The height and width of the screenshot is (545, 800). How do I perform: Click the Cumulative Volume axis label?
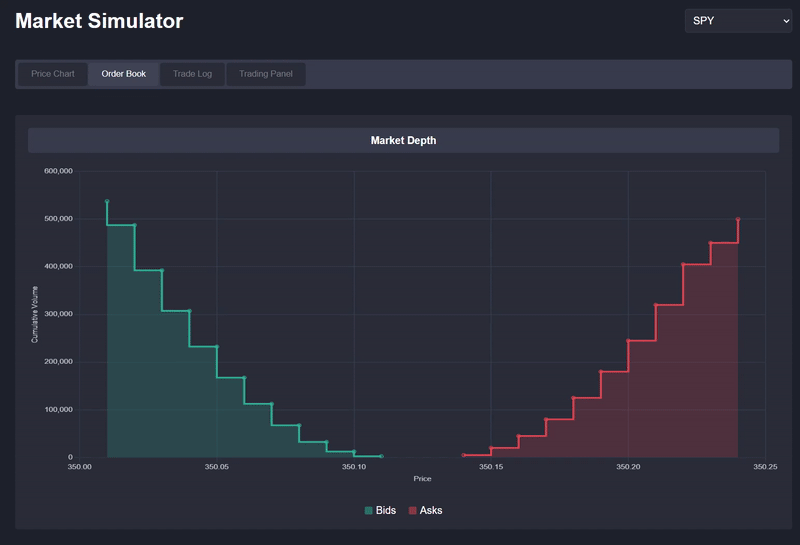pyautogui.click(x=35, y=314)
